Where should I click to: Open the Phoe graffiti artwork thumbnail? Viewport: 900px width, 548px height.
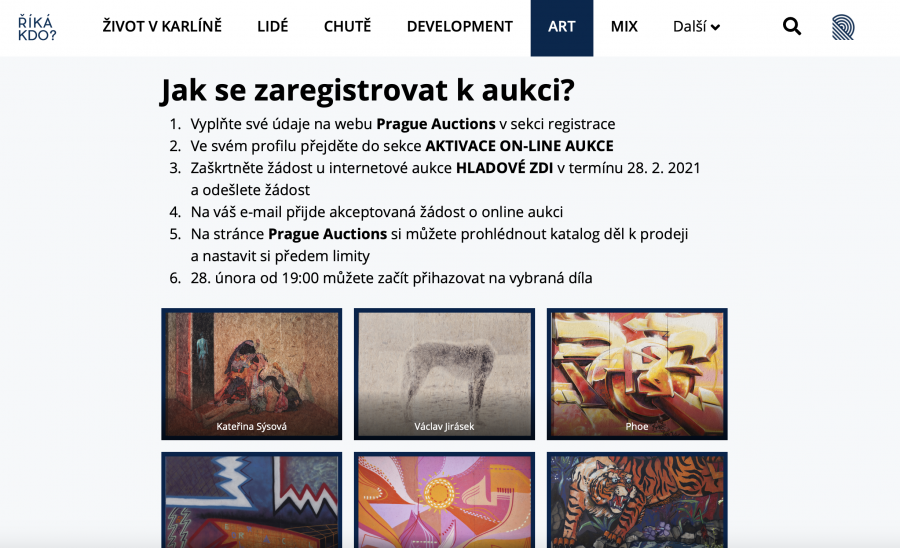(x=637, y=374)
